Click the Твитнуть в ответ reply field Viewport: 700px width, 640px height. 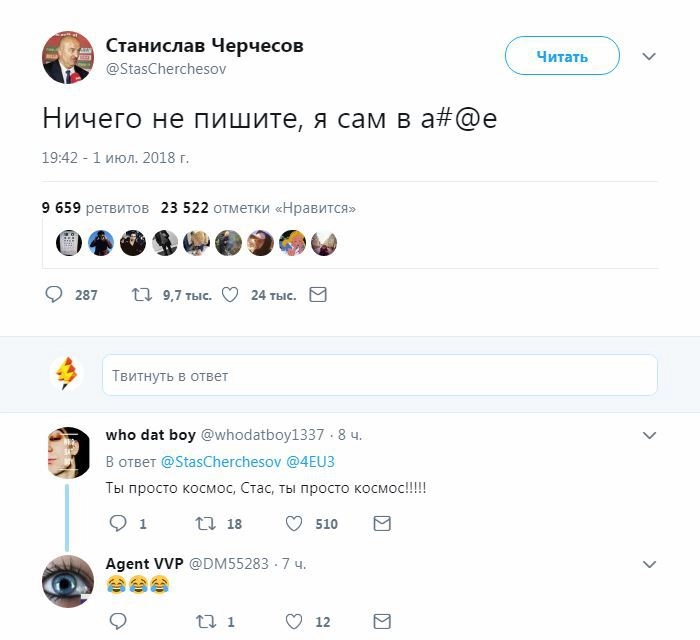380,375
